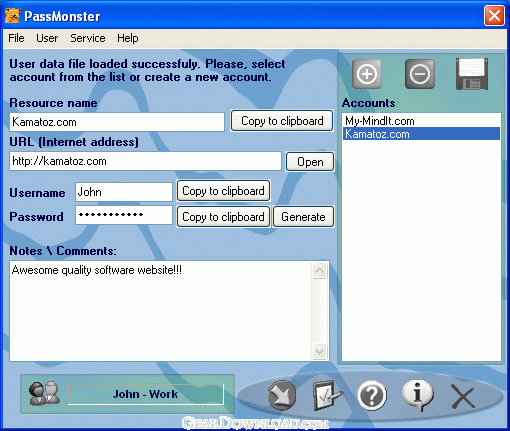
Task: Click the arrow icon in bottom toolbar
Action: (x=282, y=395)
